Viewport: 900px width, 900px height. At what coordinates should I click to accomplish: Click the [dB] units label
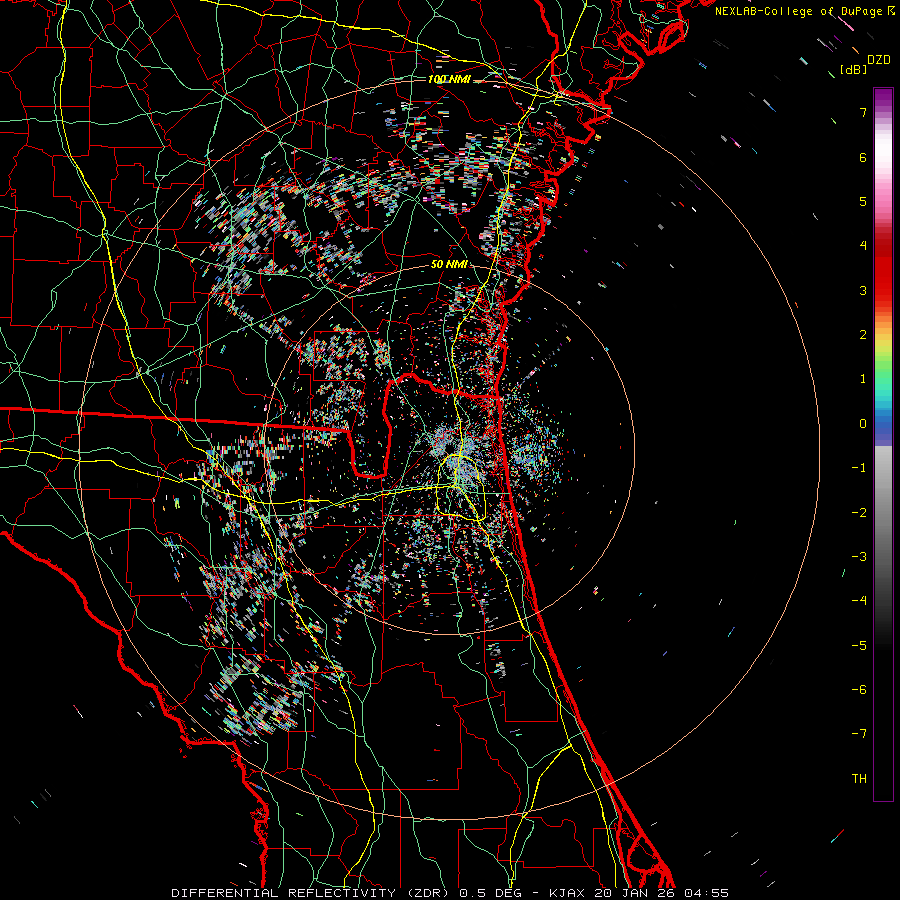pyautogui.click(x=854, y=69)
